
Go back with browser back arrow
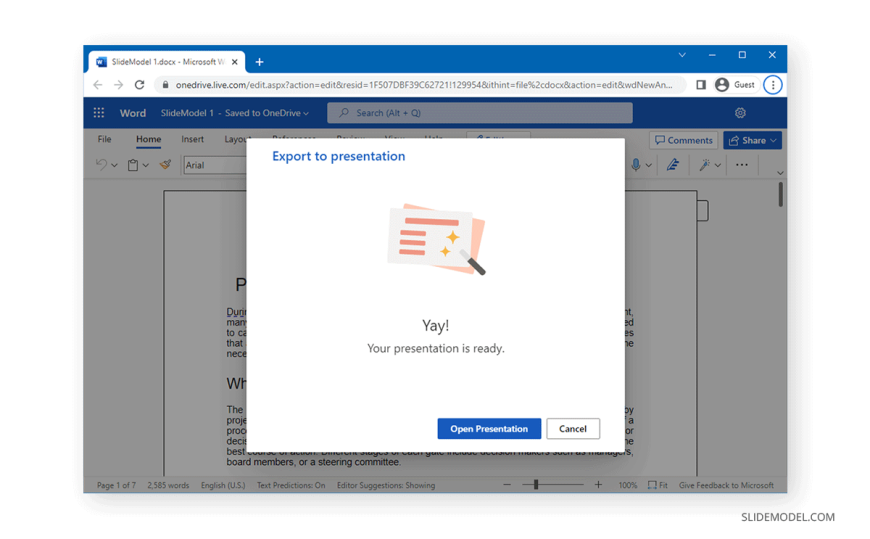pyautogui.click(x=98, y=85)
